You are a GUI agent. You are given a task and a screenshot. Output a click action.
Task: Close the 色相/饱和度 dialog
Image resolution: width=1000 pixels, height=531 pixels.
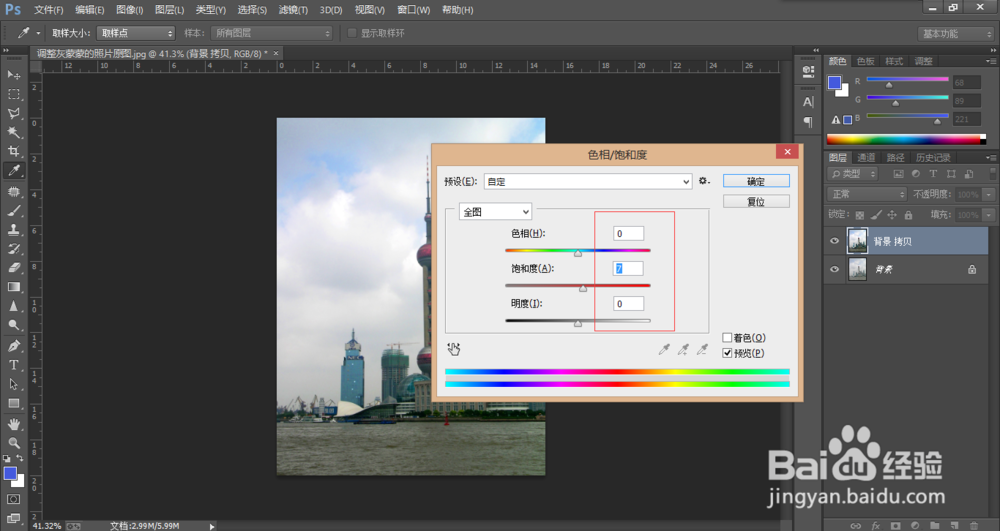pyautogui.click(x=787, y=152)
